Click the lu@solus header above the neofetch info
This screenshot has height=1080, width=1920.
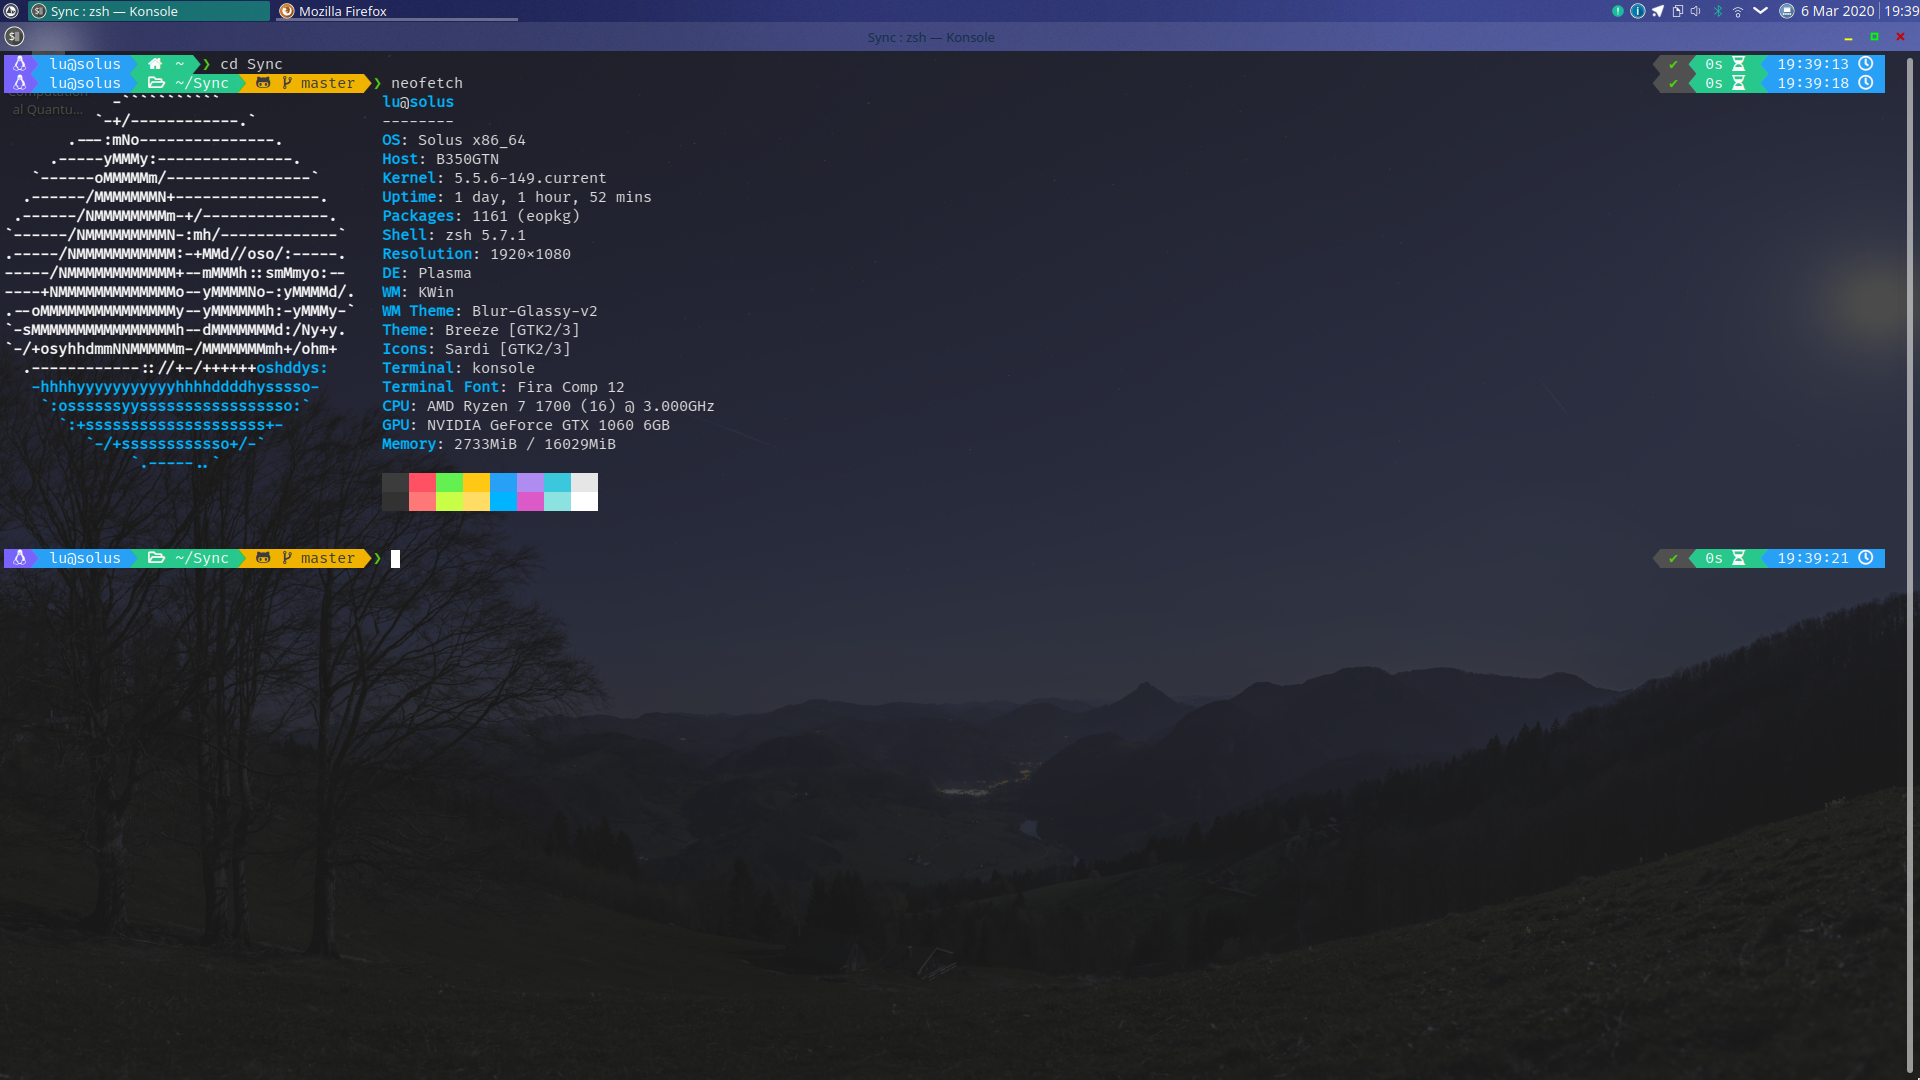(x=418, y=102)
